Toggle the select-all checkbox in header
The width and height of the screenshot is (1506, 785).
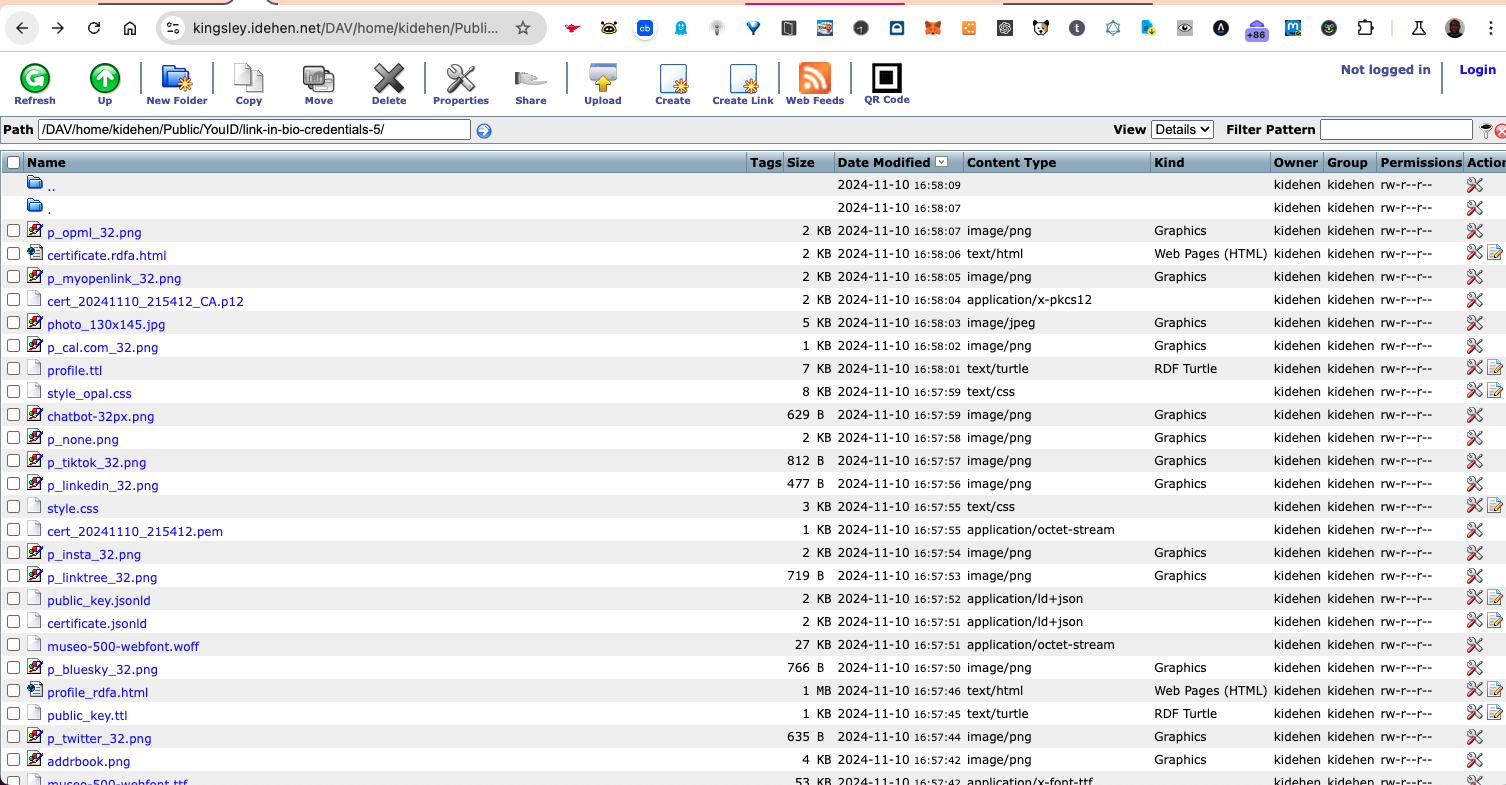pos(14,162)
